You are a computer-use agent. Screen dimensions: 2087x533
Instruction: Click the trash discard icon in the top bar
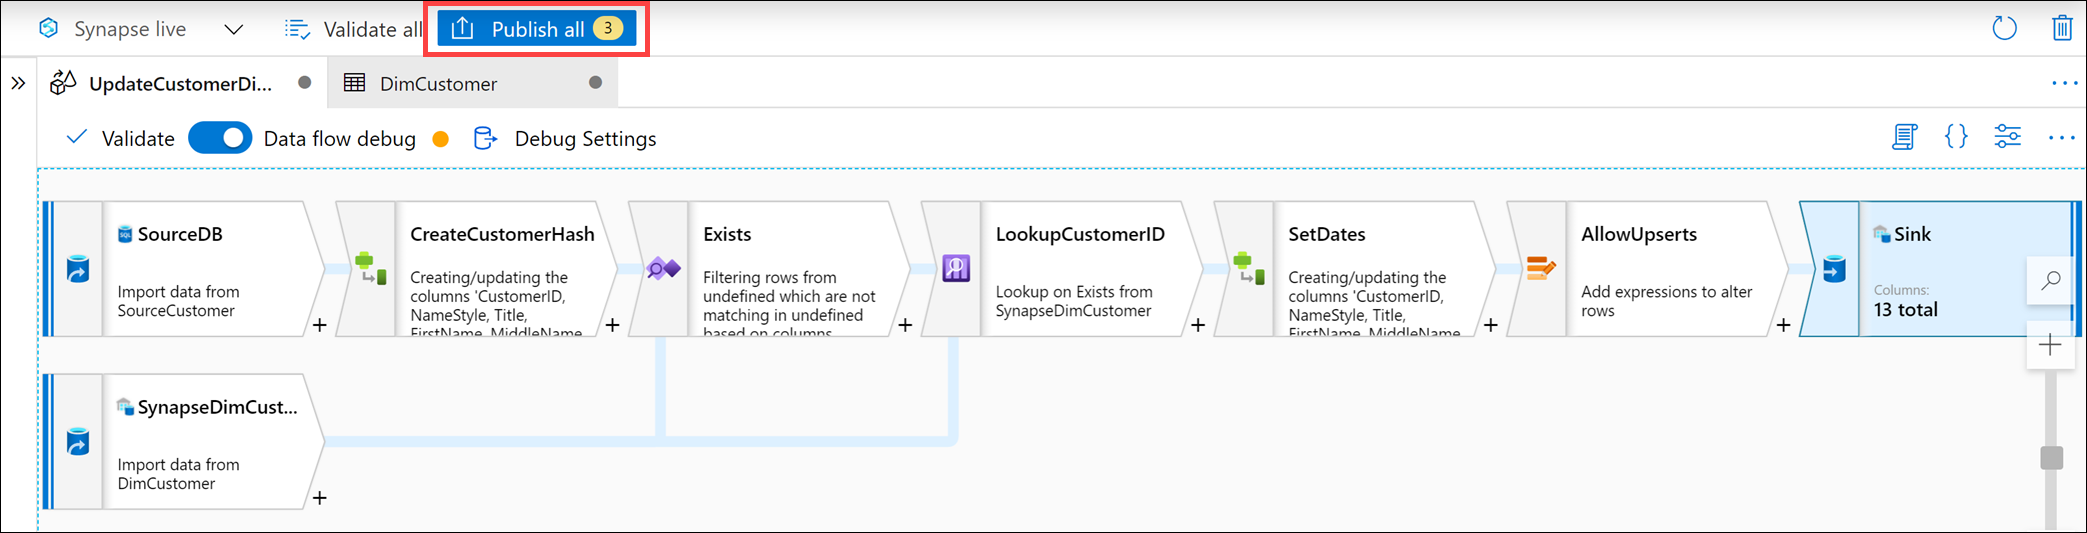point(2061,28)
